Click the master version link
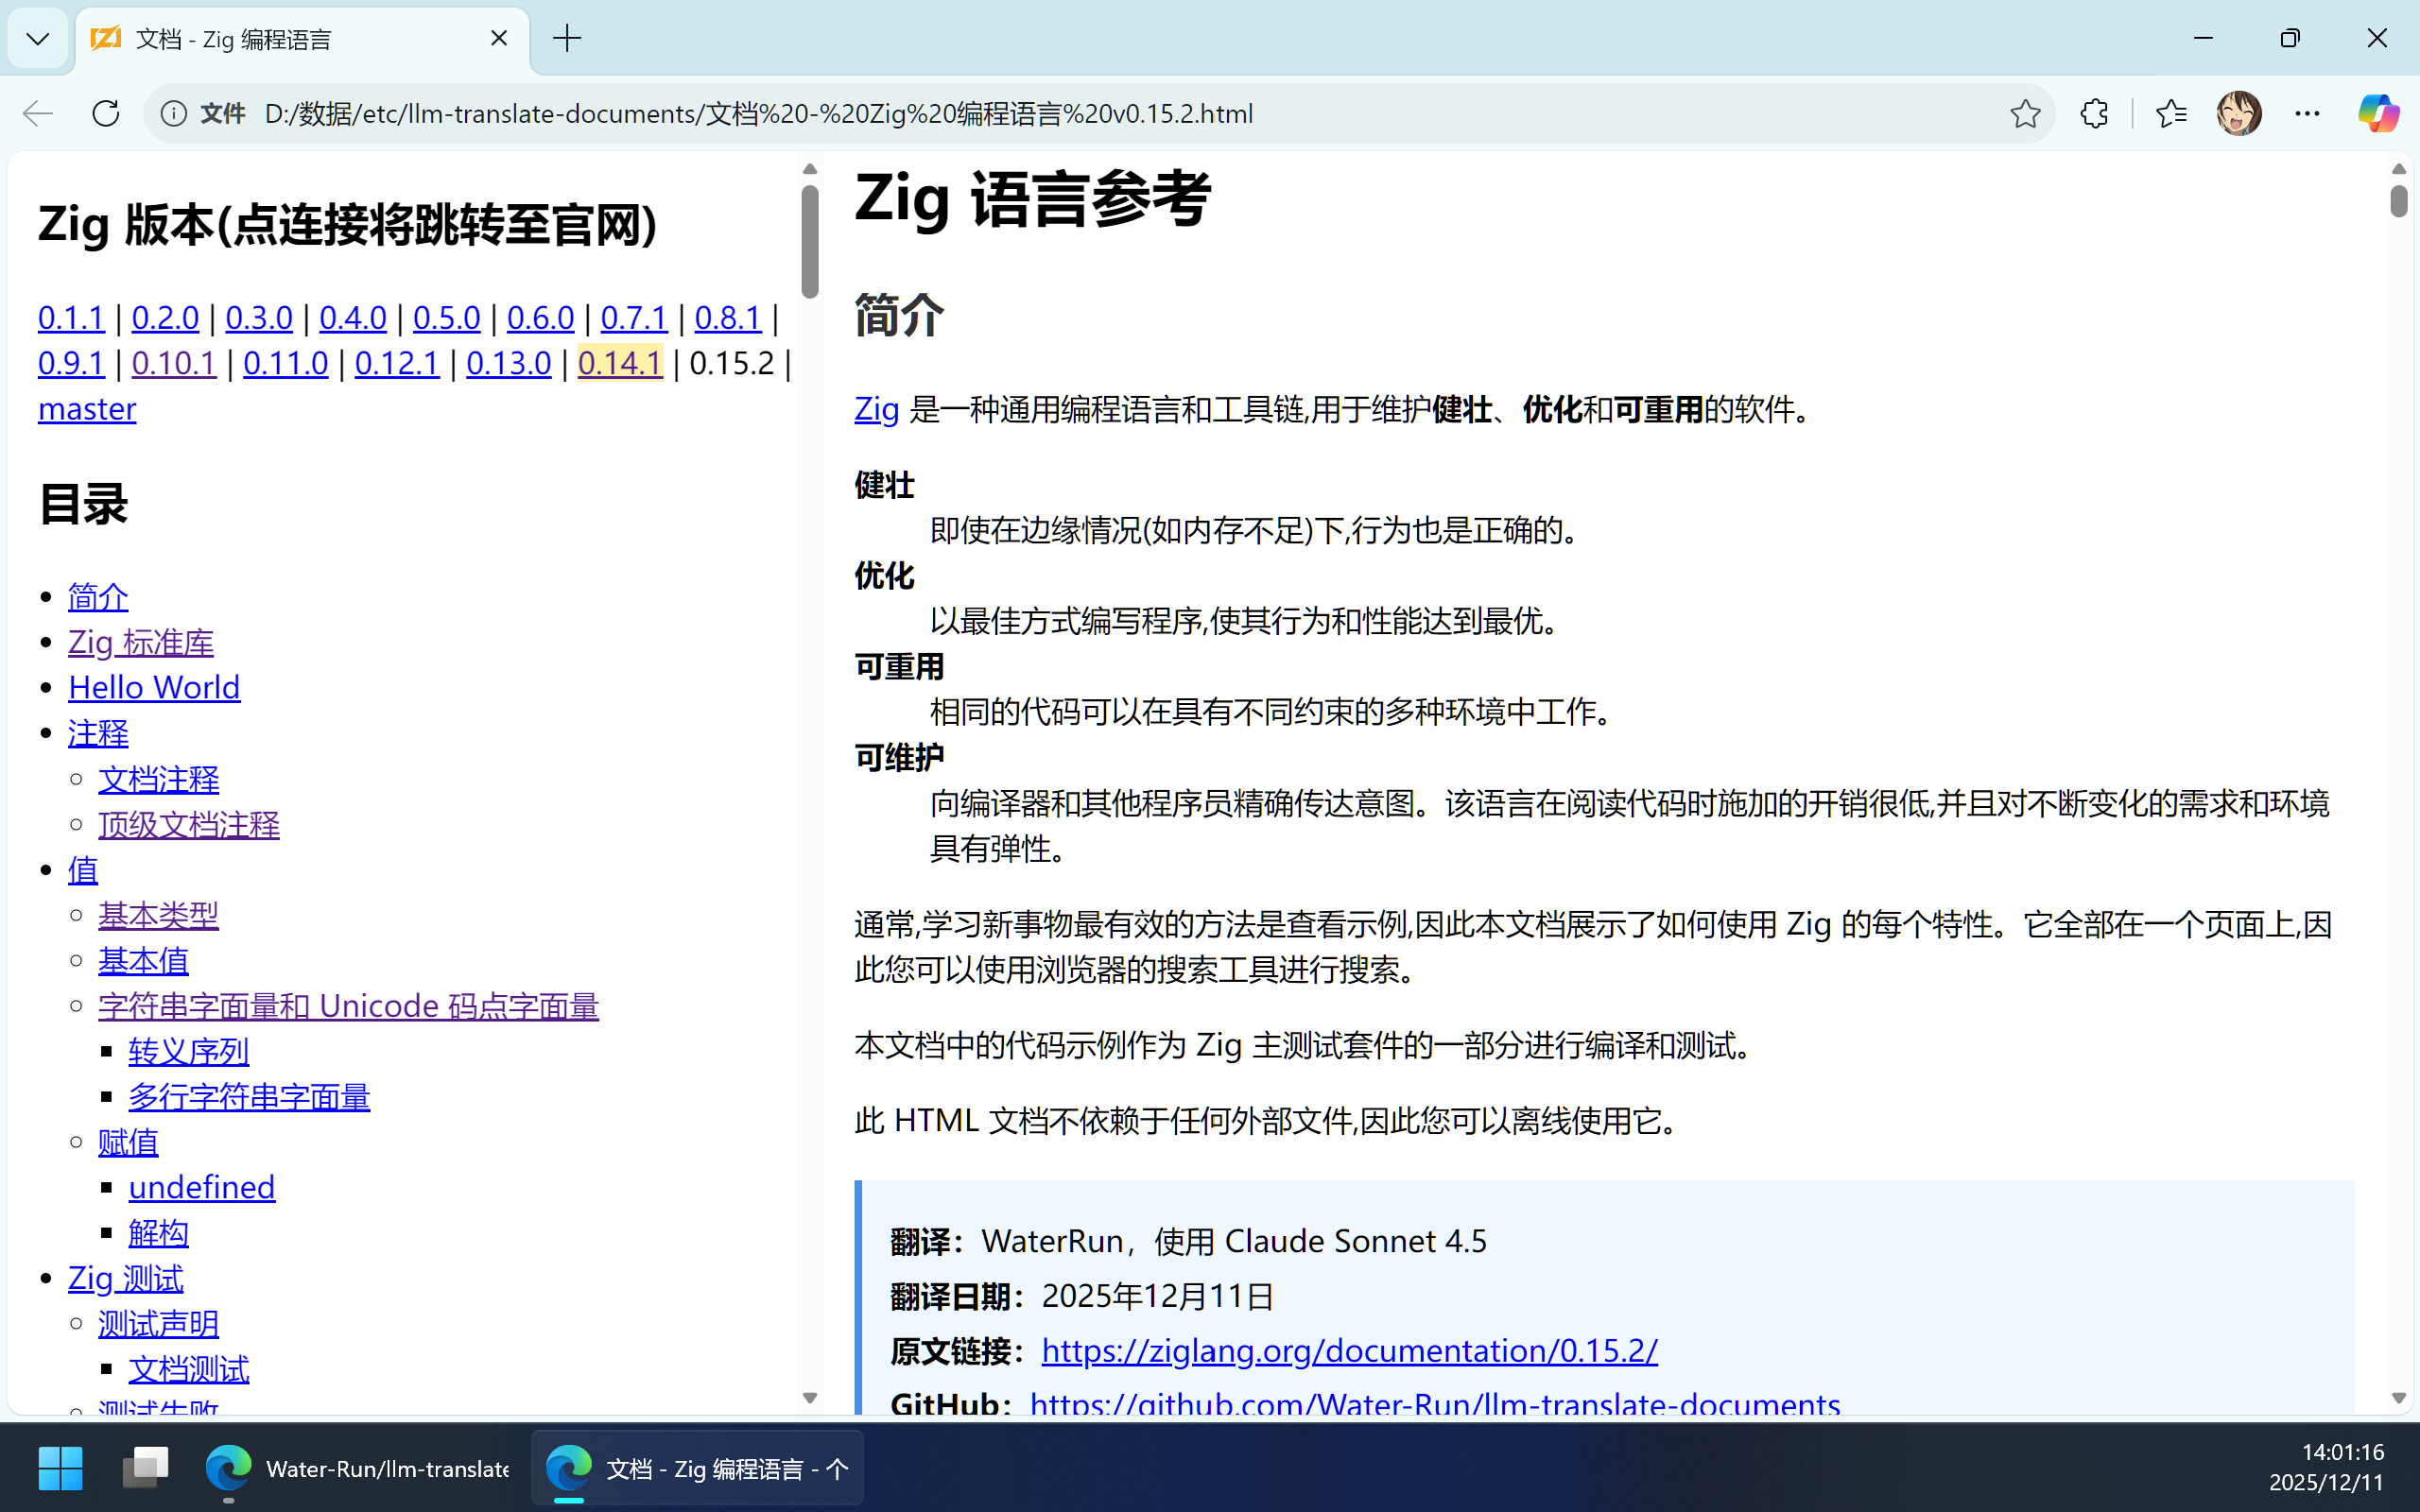This screenshot has width=2420, height=1512. pos(86,409)
